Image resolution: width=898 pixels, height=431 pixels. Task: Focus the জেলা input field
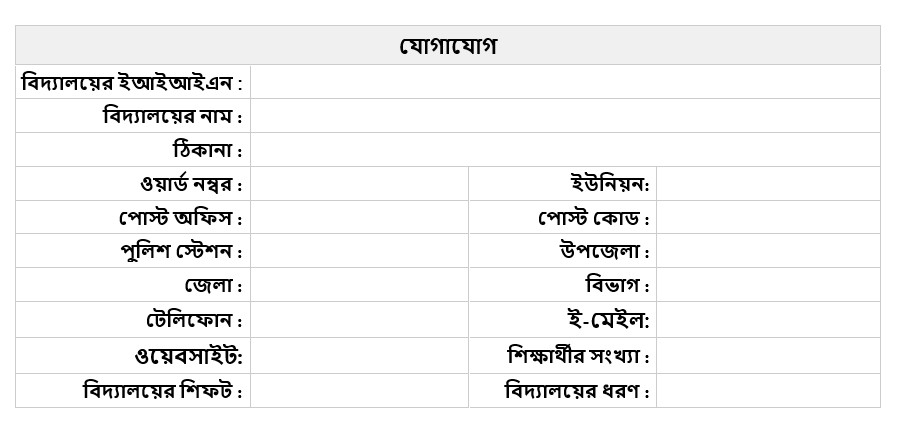point(359,285)
